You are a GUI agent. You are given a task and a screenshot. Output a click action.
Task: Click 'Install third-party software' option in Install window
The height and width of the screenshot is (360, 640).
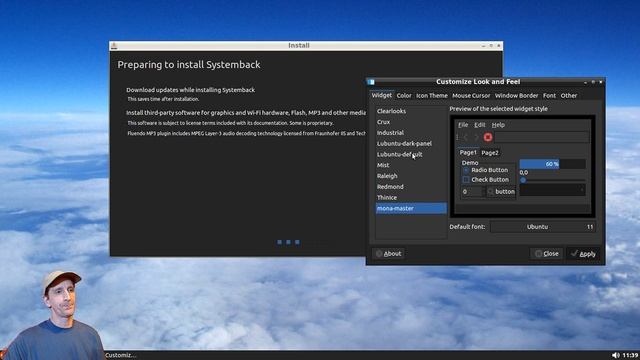(246, 113)
